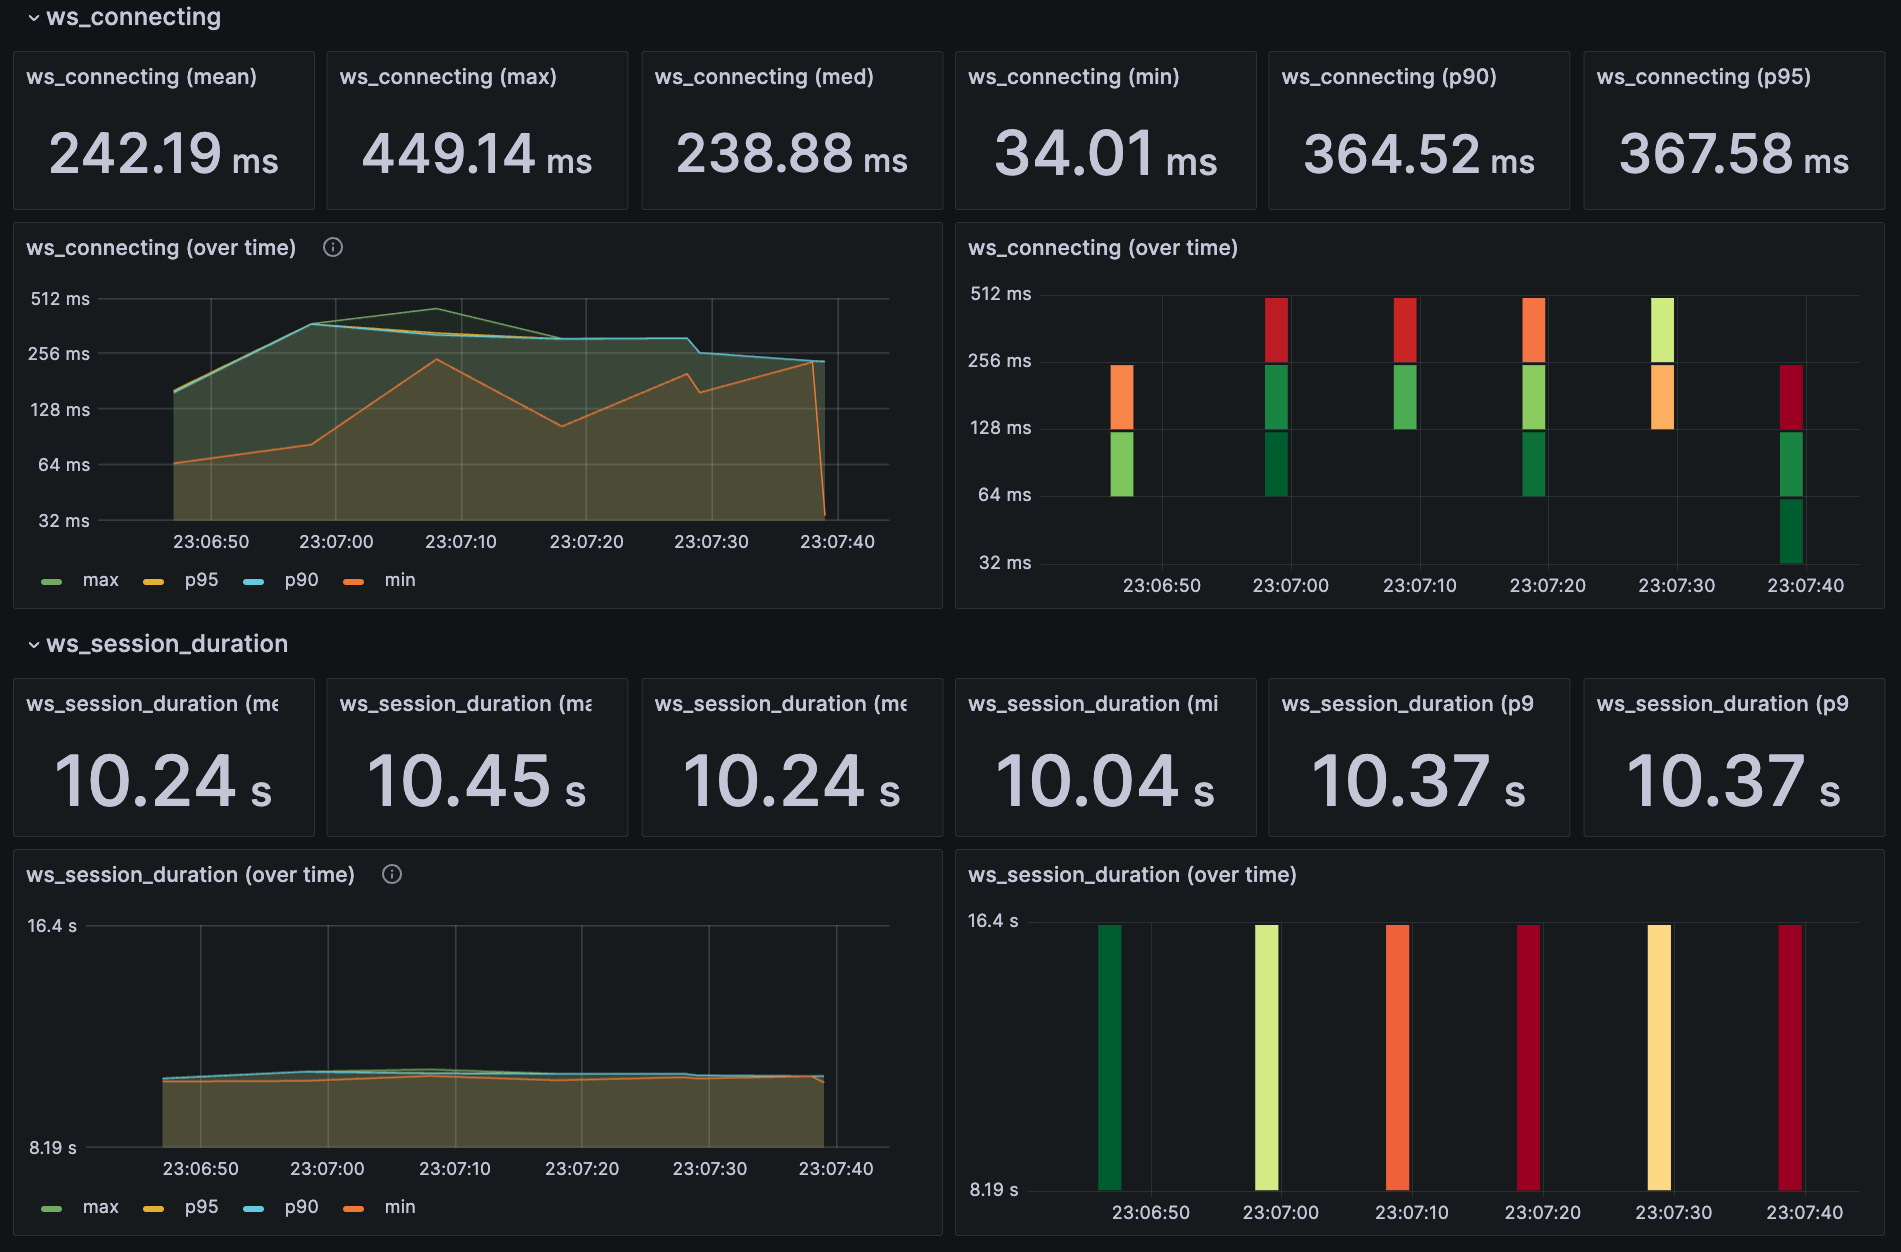1901x1252 pixels.
Task: Toggle the p90 series label in ws_connecting legend
Action: (x=301, y=580)
